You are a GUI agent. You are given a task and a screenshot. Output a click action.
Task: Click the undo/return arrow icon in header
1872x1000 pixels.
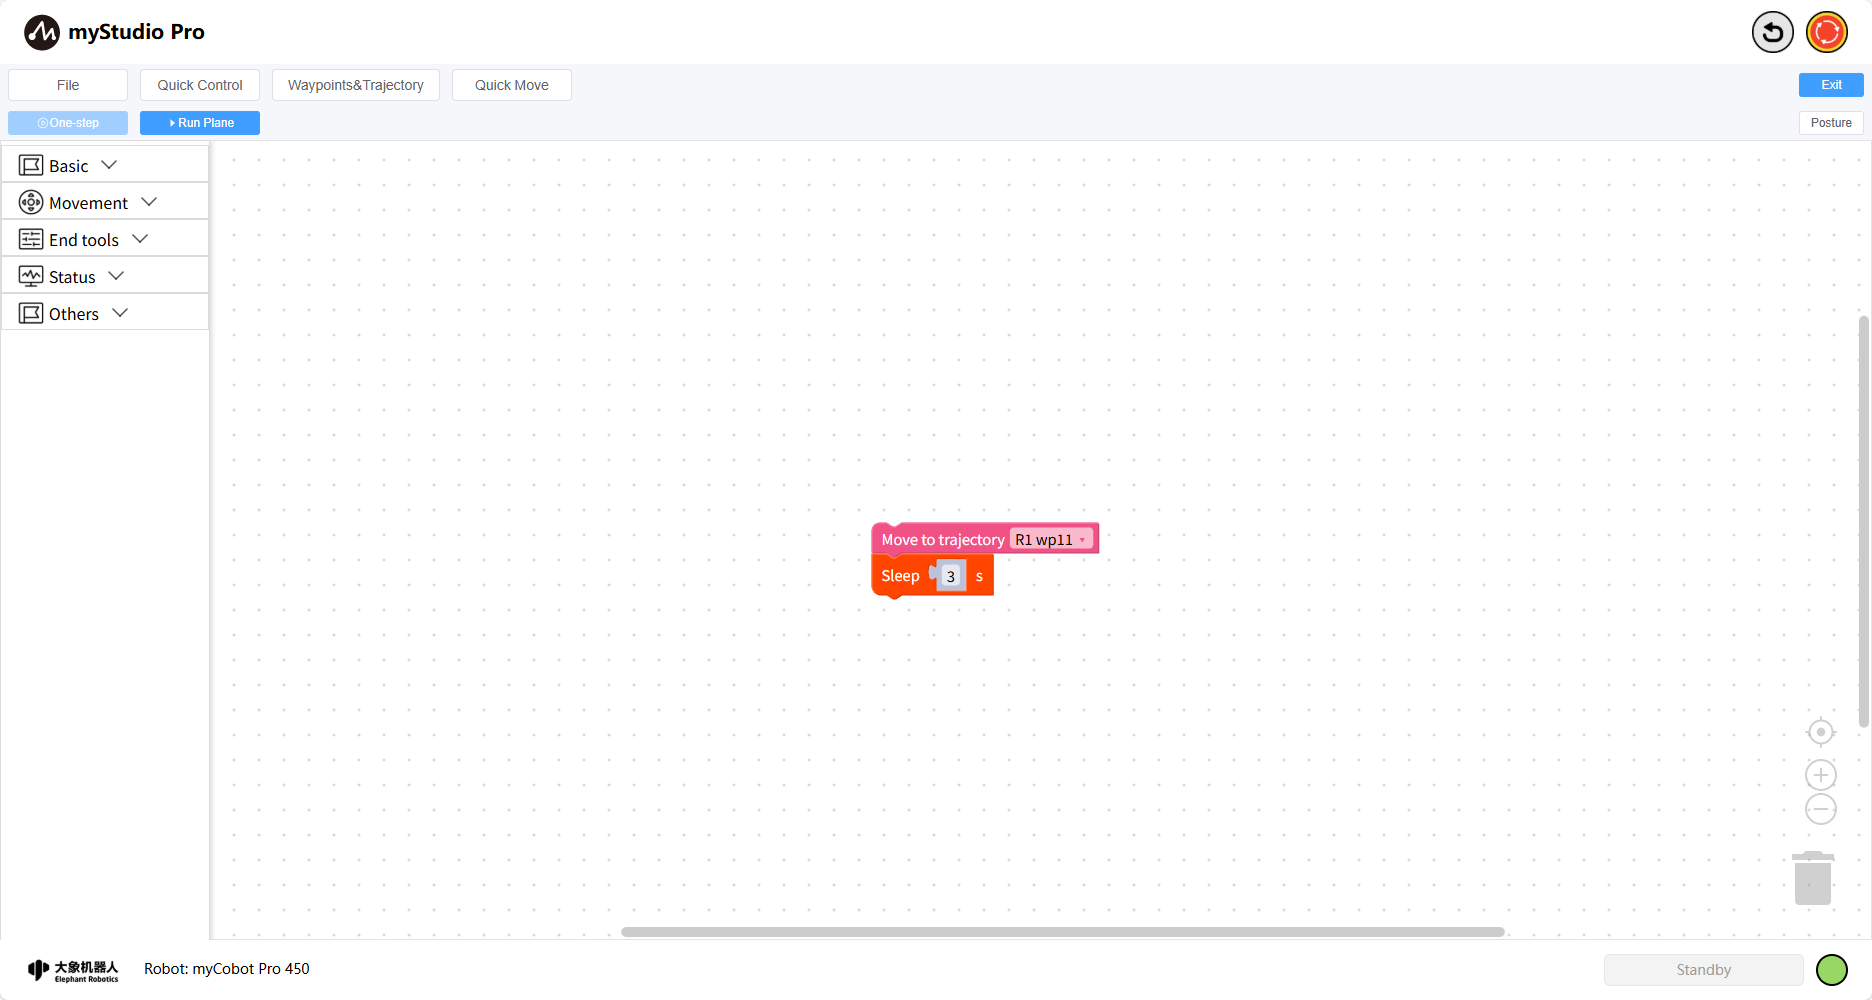[1772, 32]
